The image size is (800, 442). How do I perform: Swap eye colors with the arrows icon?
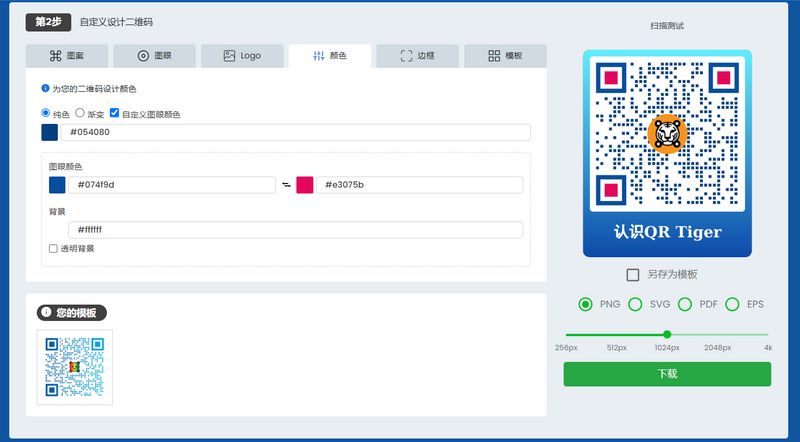click(x=286, y=185)
